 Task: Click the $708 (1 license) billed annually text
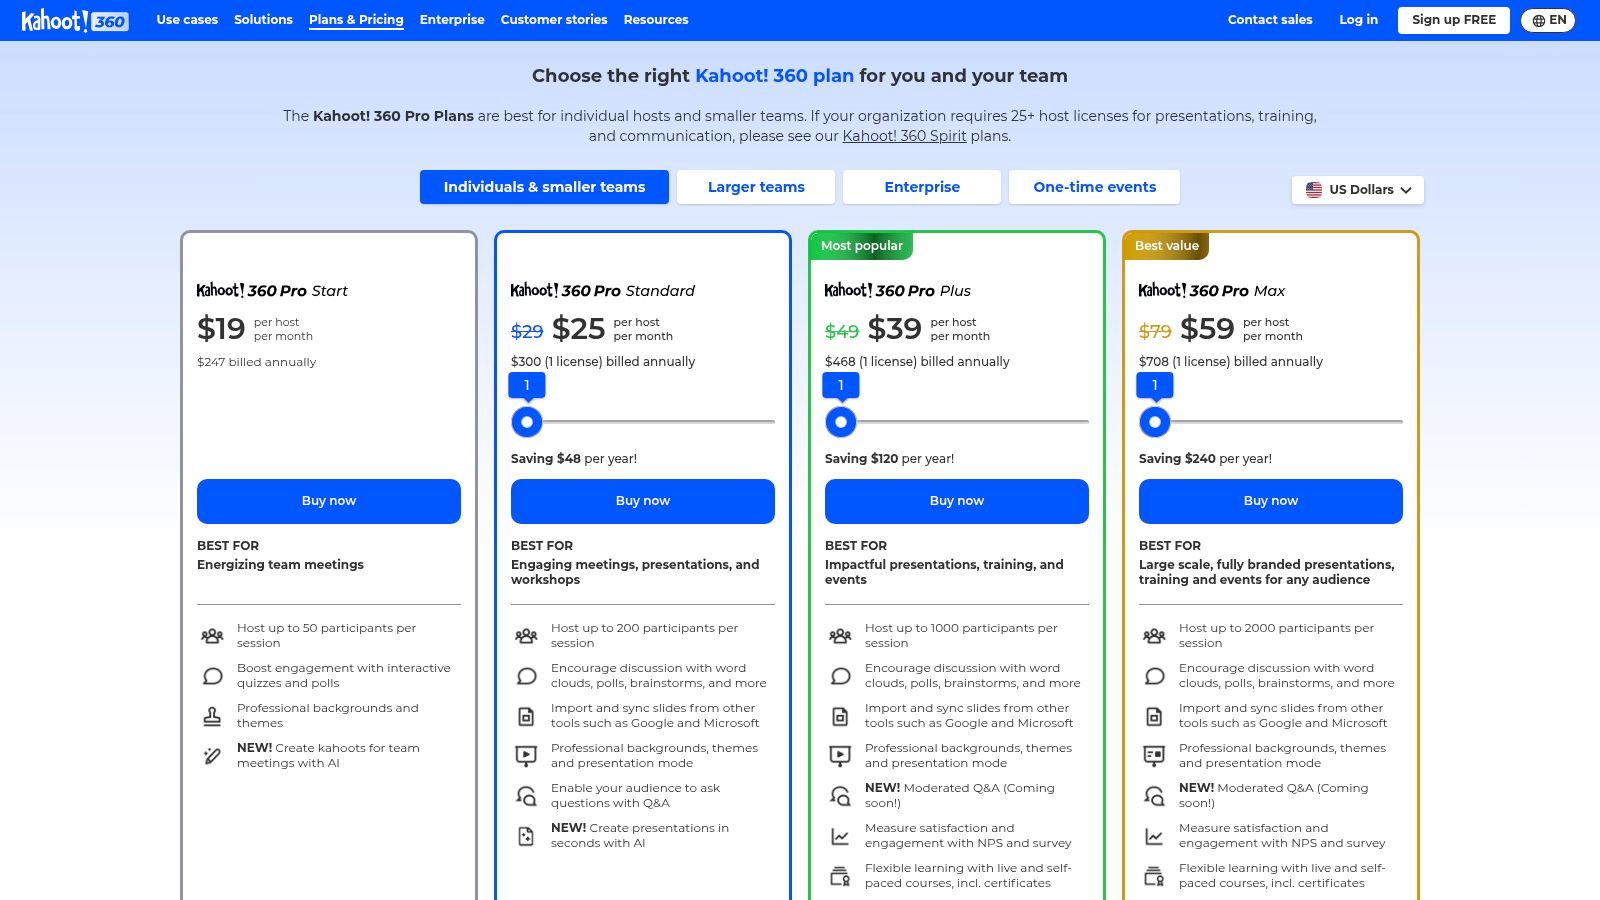tap(1231, 362)
